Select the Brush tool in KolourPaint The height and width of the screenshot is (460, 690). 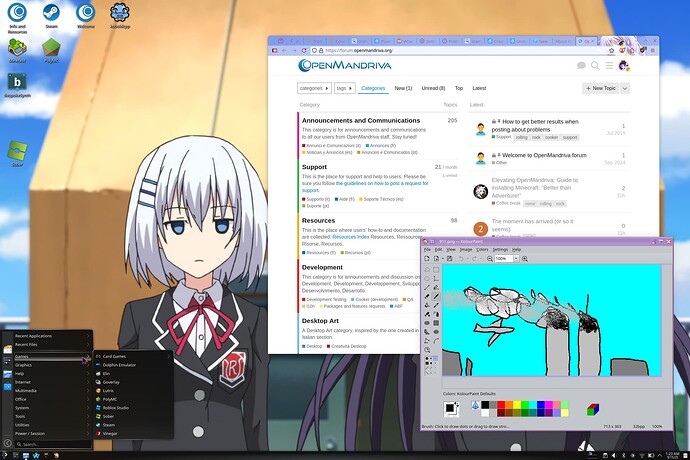tap(436, 296)
